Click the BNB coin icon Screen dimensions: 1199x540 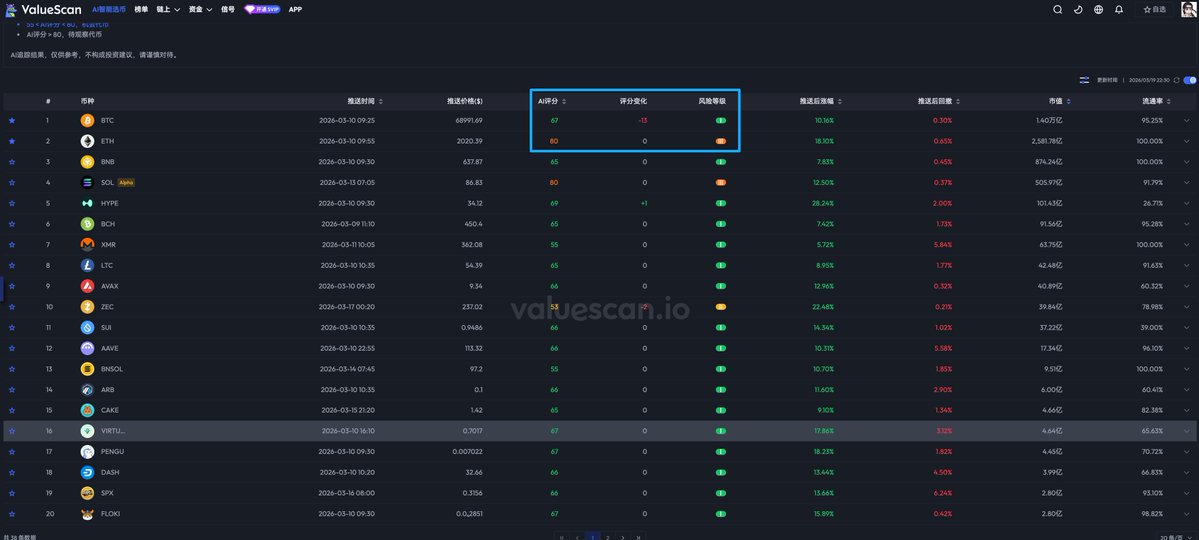[x=87, y=161]
